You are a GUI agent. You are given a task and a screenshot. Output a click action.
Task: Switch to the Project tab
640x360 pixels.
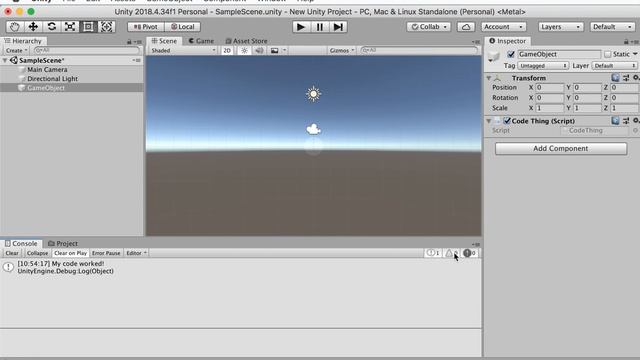click(63, 244)
